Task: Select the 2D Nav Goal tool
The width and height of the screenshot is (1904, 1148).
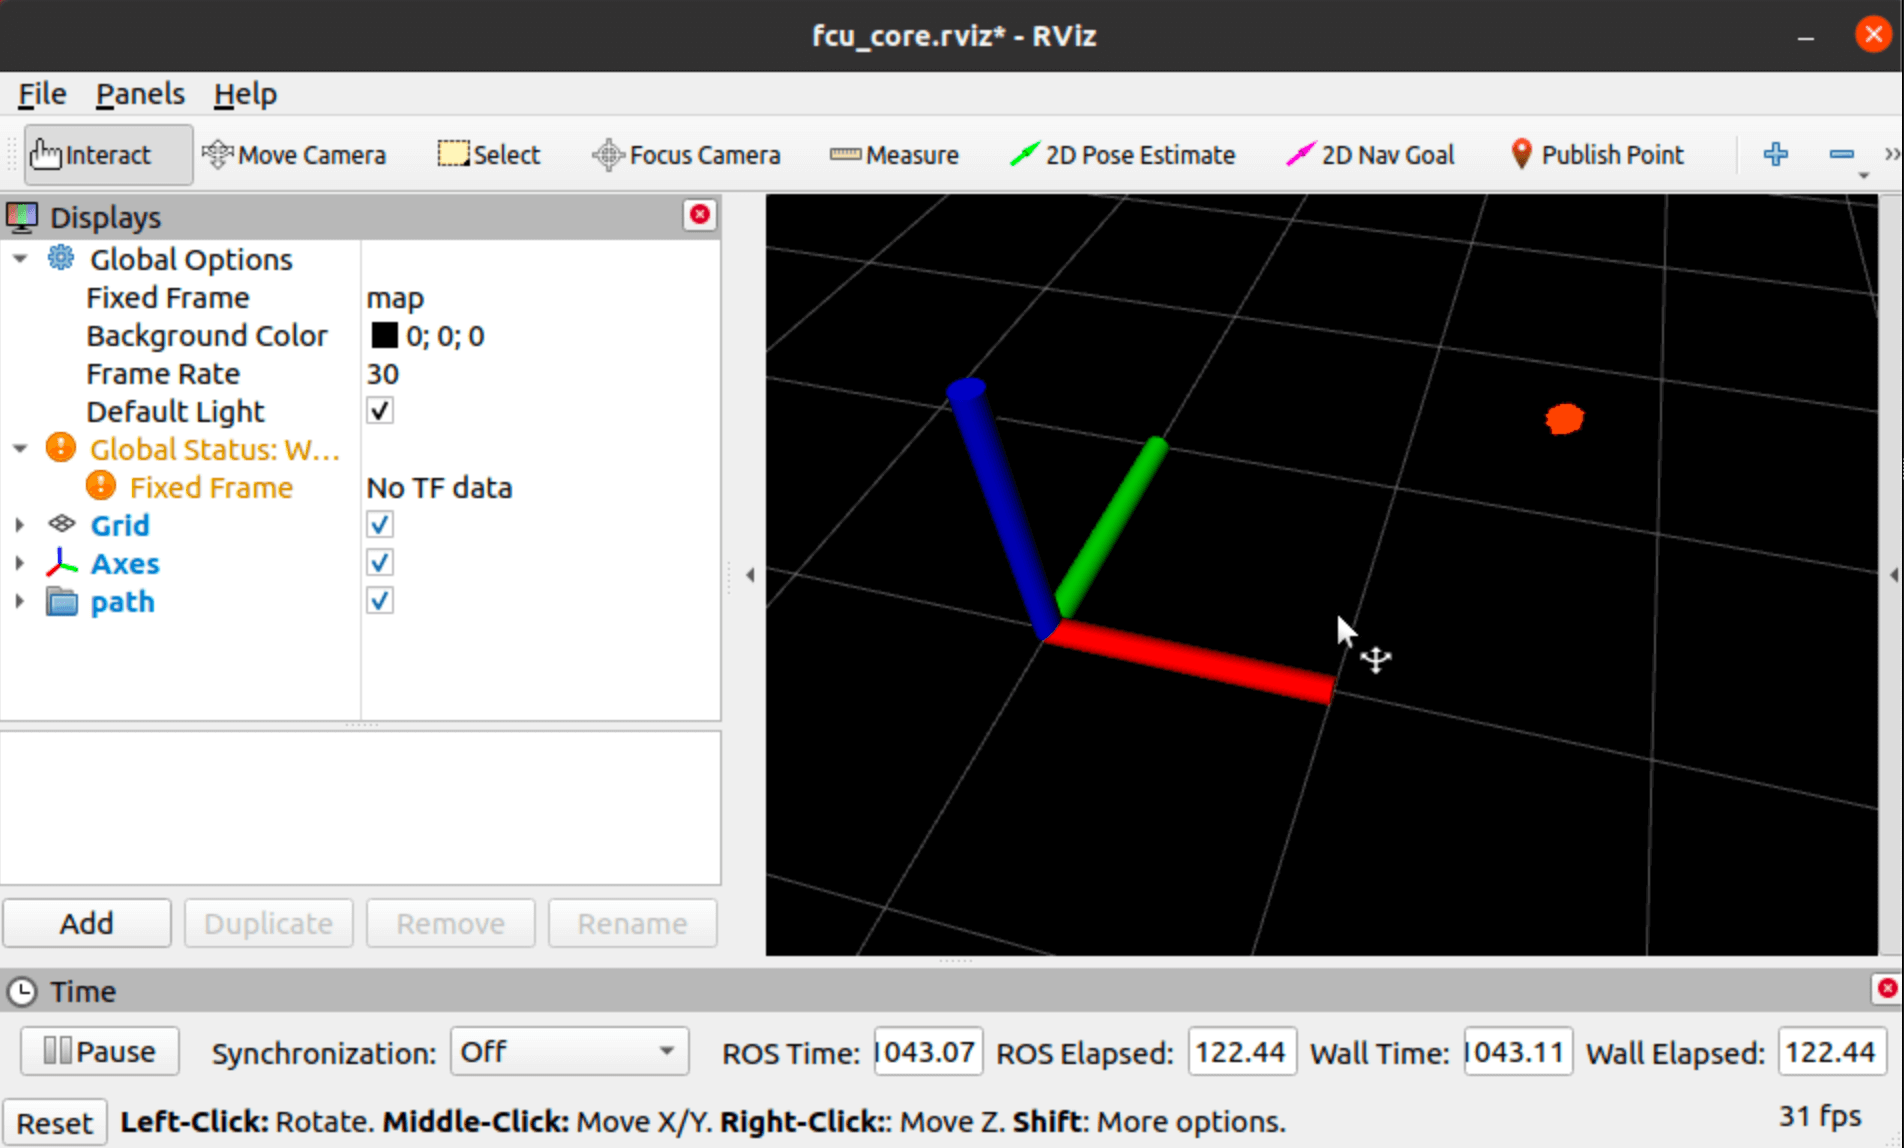Action: tap(1370, 155)
